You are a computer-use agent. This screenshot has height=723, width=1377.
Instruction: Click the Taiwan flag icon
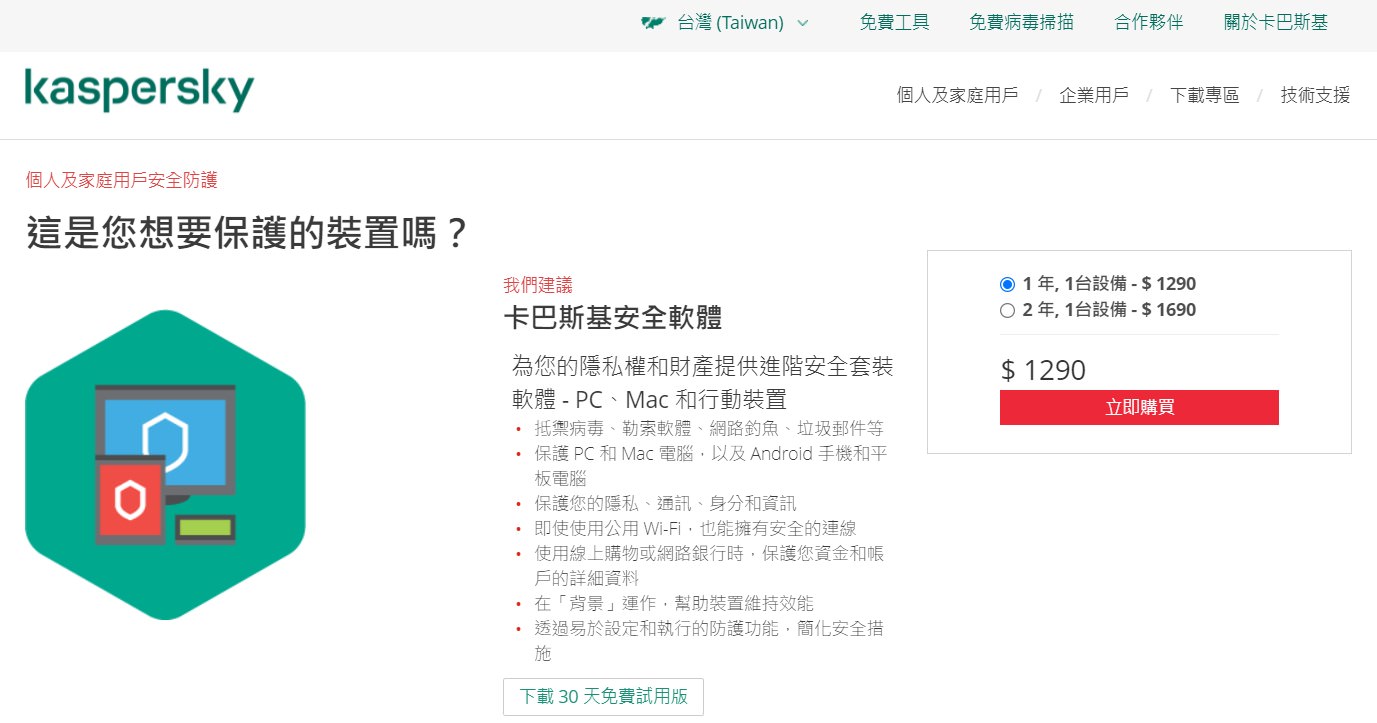[x=654, y=23]
